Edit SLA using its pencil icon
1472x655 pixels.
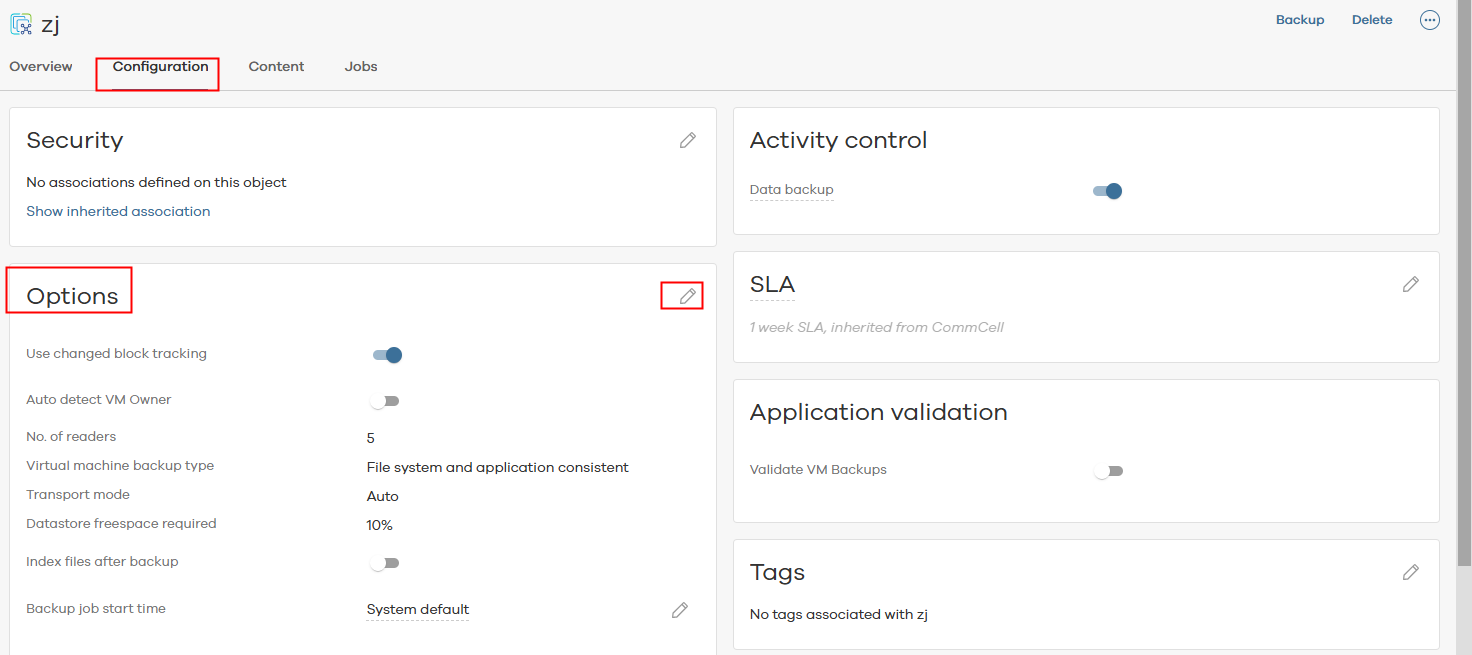click(1411, 284)
